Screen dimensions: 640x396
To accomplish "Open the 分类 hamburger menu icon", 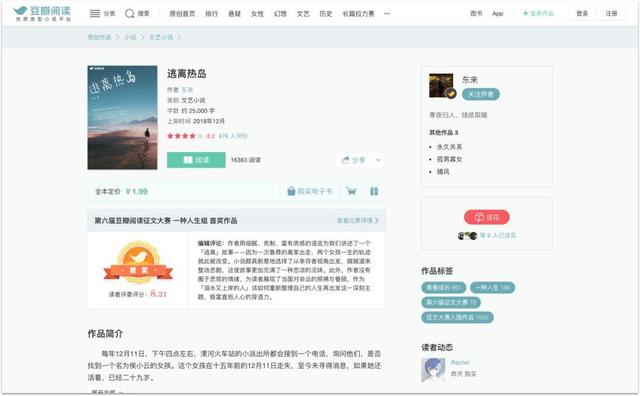I will [95, 13].
